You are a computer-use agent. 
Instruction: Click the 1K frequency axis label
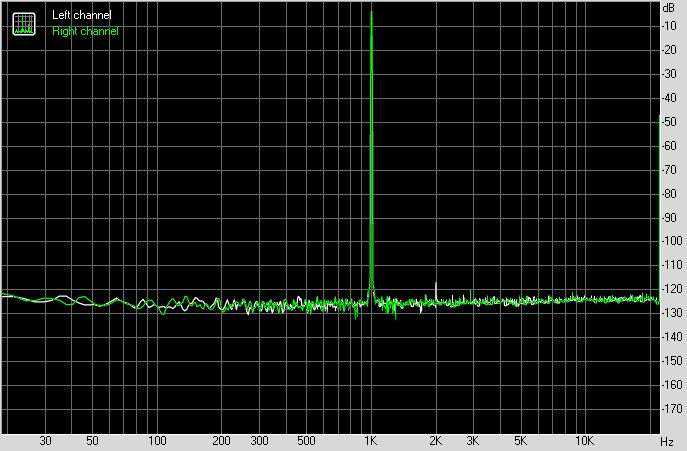click(371, 440)
